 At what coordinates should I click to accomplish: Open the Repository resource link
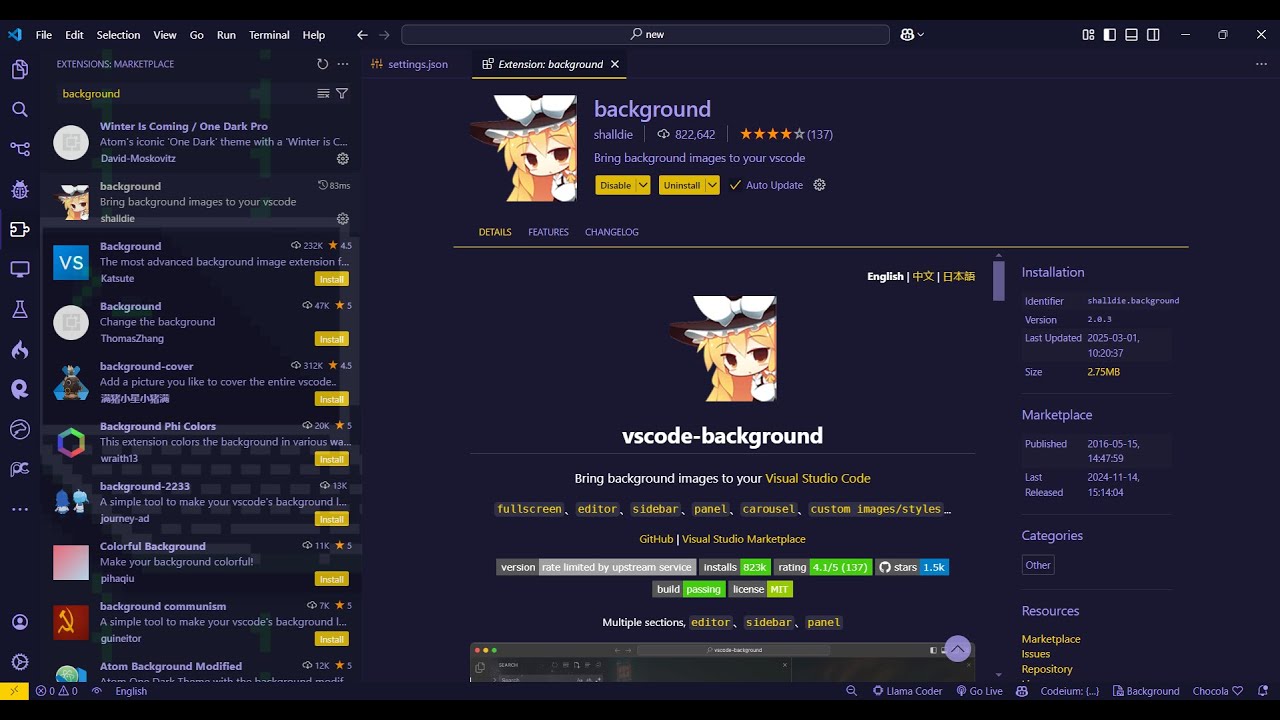[1047, 669]
